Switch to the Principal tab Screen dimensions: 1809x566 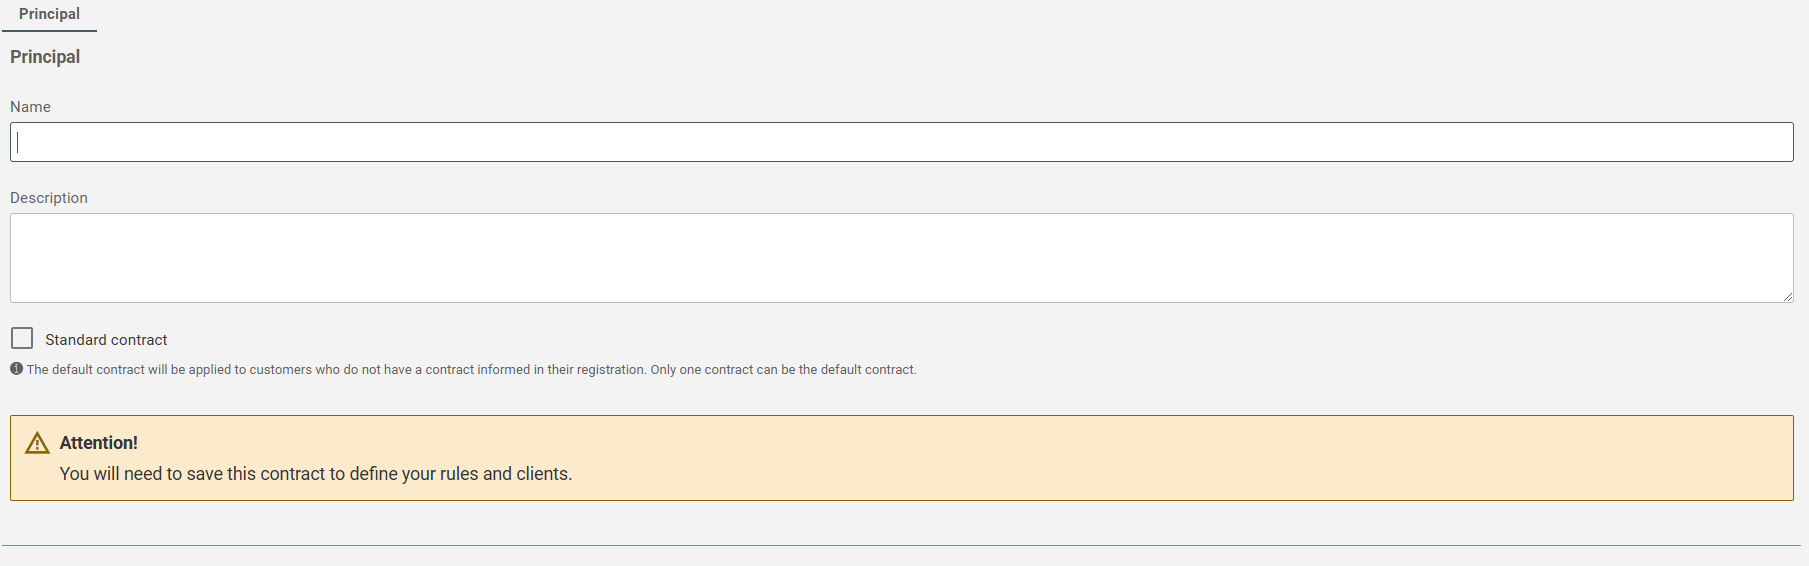coord(49,14)
